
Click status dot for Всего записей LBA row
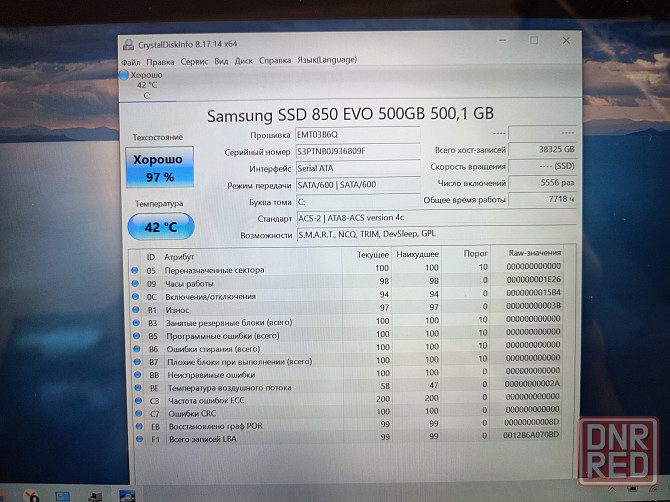140,438
